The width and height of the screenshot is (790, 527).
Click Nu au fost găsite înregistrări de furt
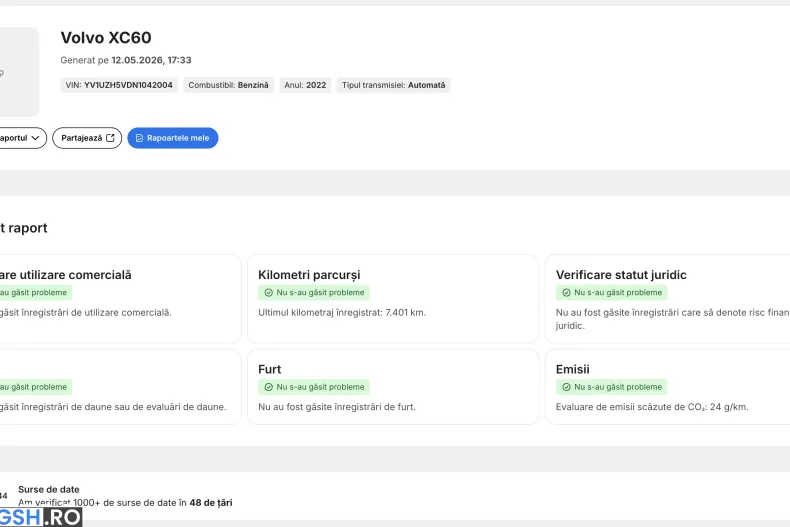pos(337,407)
